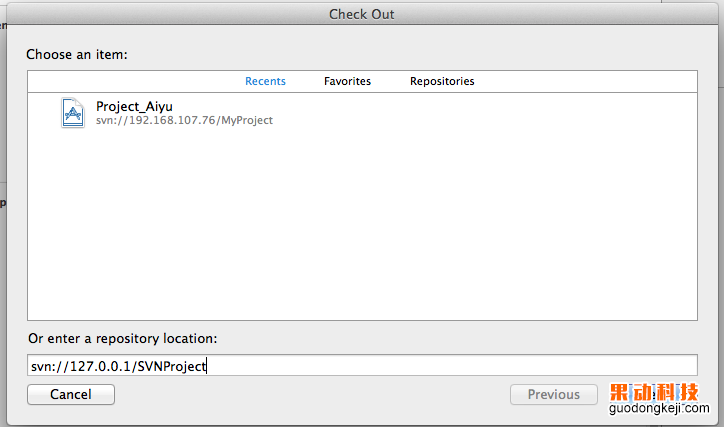
Task: Show the Repositories tab
Action: (442, 81)
